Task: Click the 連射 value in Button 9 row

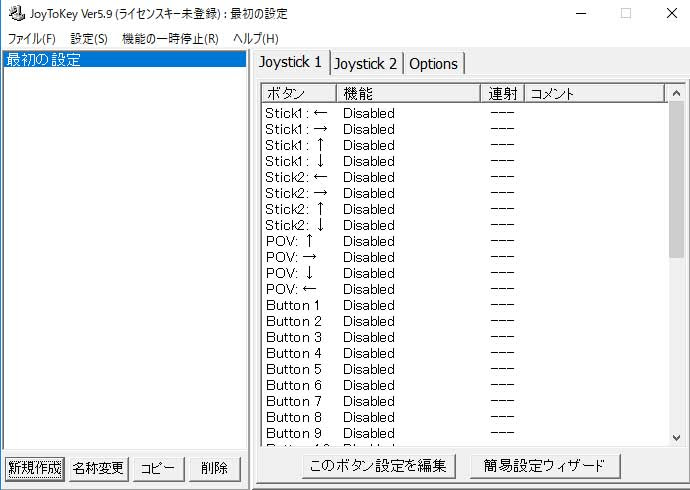Action: coord(502,433)
